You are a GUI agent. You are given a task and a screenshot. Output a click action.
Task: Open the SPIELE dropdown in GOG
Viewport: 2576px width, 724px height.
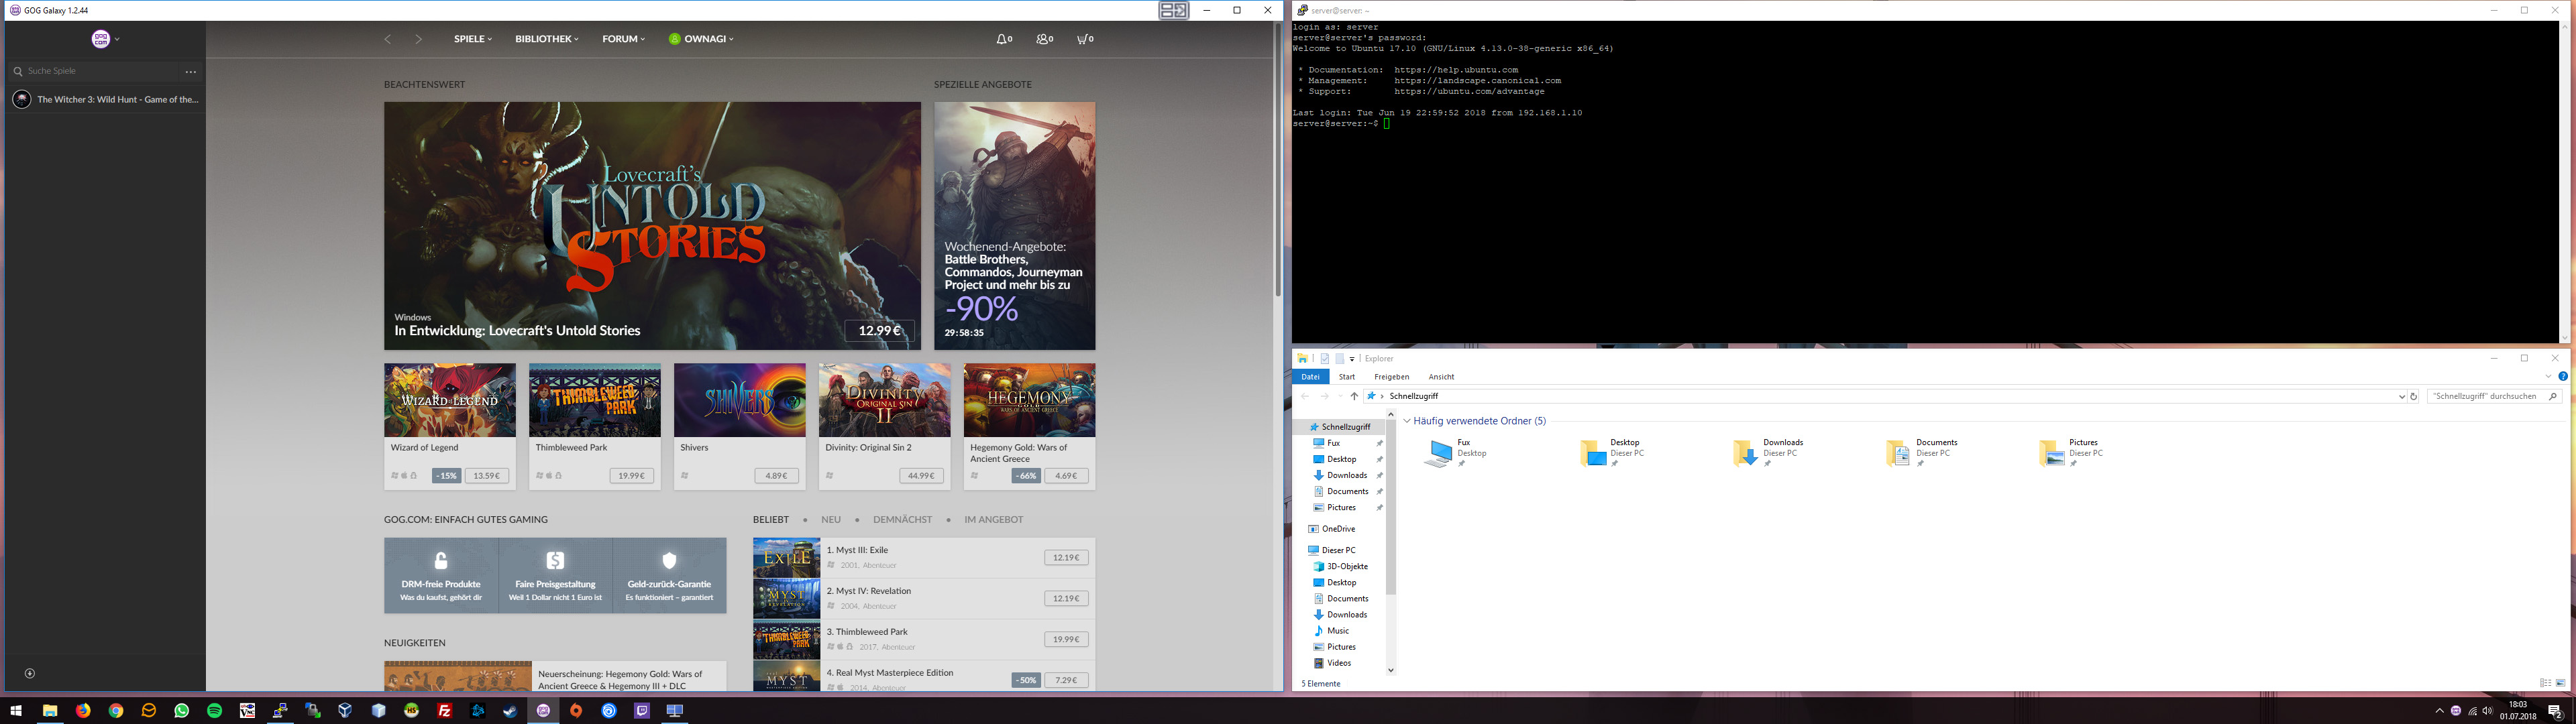(473, 39)
